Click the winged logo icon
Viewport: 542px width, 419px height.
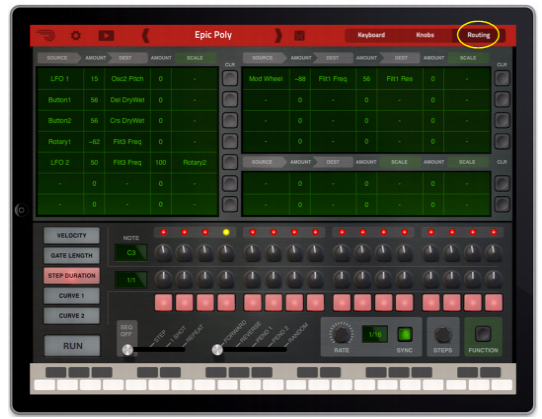(x=46, y=36)
